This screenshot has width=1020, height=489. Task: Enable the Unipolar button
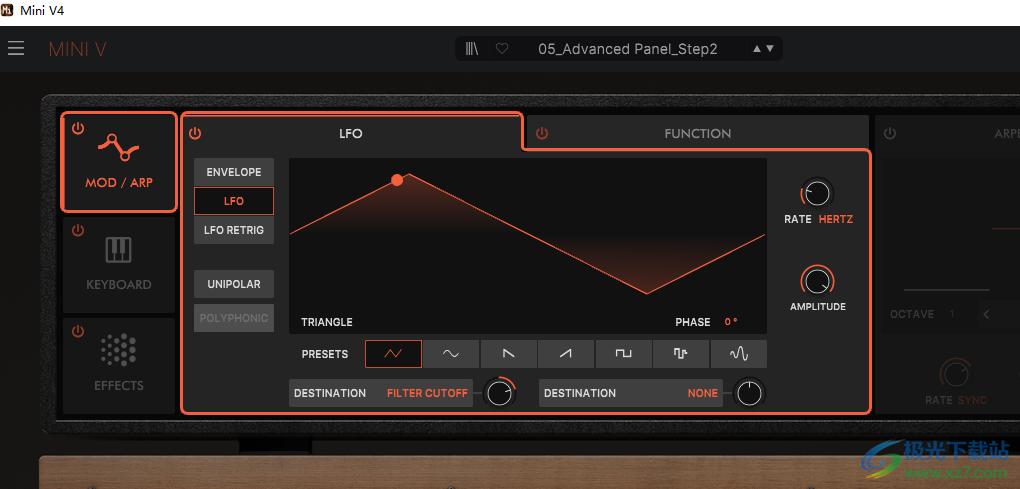tap(234, 284)
